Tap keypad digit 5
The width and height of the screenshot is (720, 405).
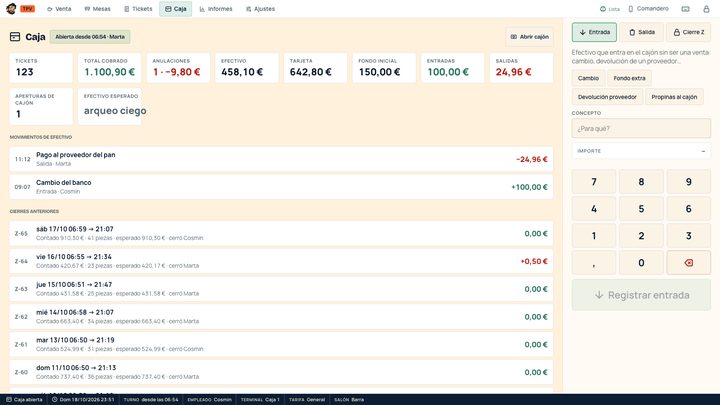pyautogui.click(x=641, y=209)
